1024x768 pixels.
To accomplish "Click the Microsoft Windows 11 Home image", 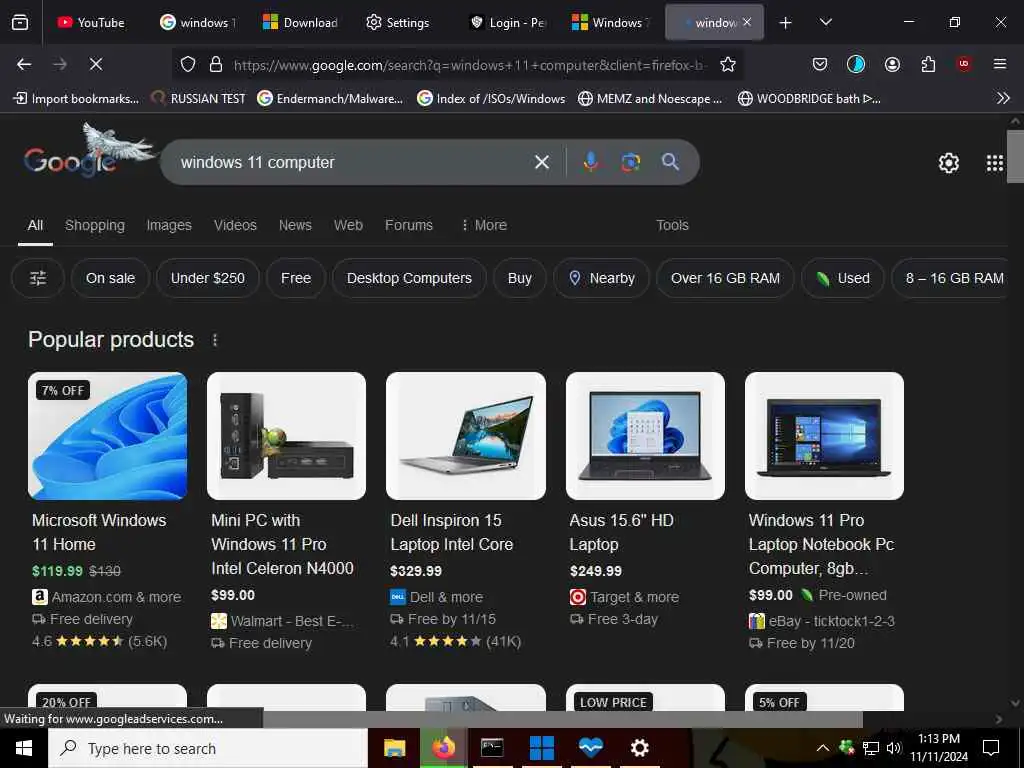I will click(108, 436).
